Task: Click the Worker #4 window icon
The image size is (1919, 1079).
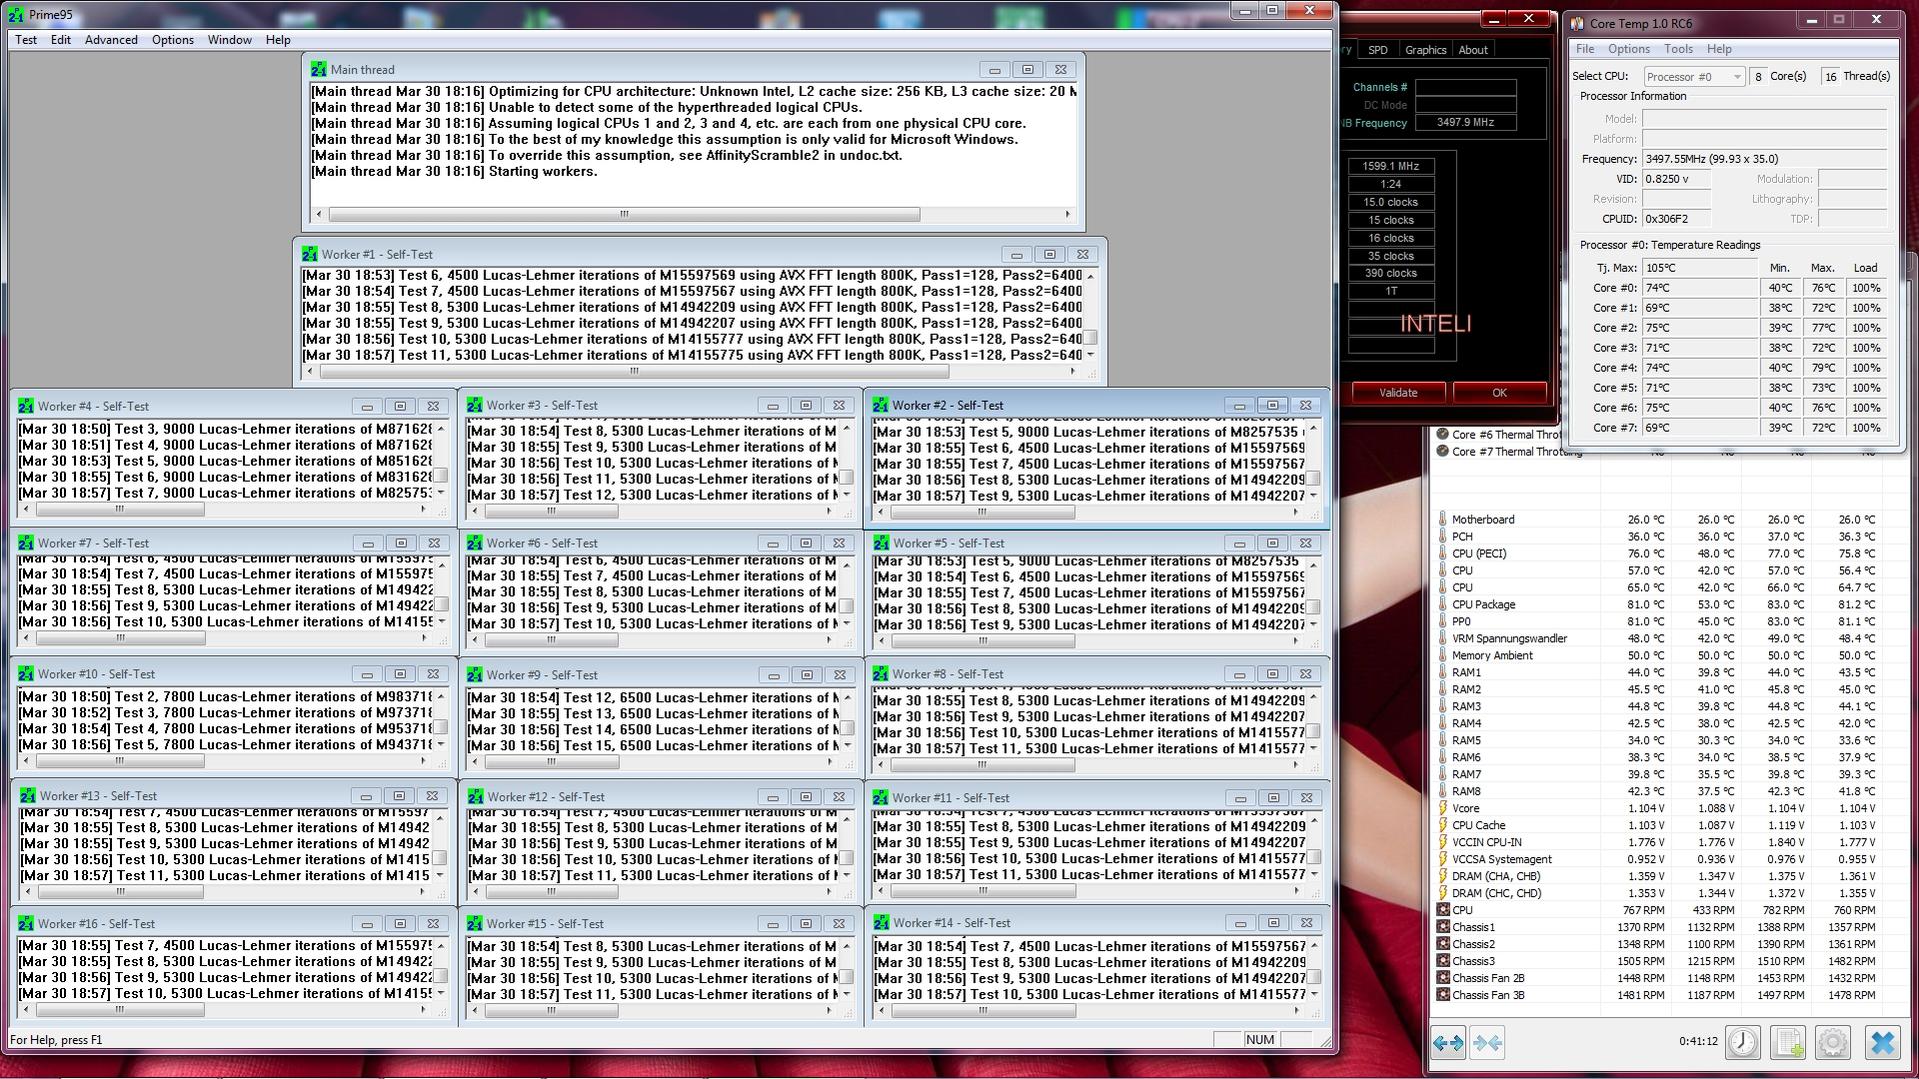Action: pyautogui.click(x=25, y=406)
